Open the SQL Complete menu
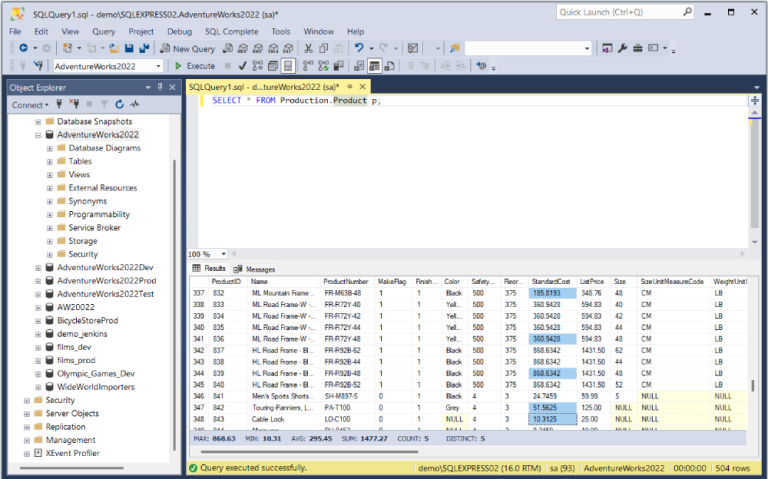The image size is (768, 479). [x=232, y=31]
